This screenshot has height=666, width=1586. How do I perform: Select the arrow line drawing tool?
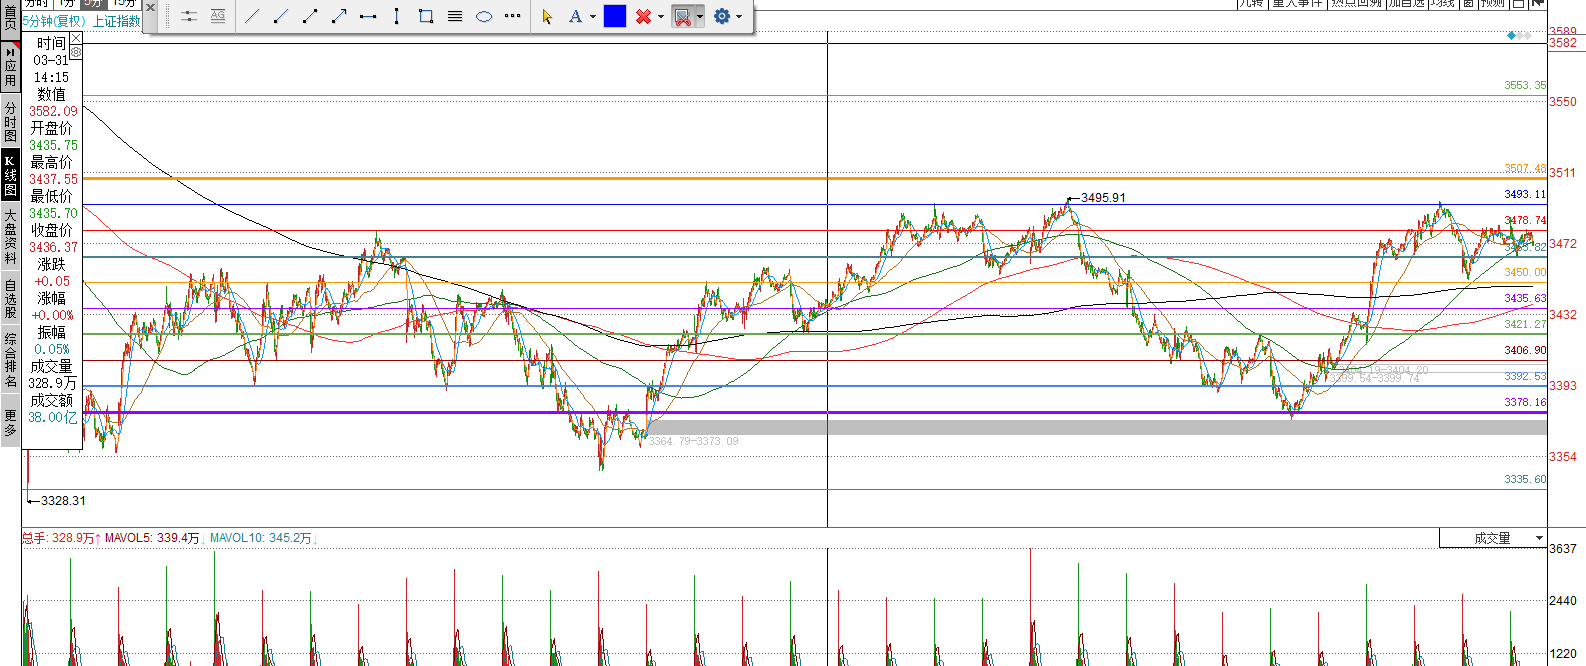[x=339, y=16]
